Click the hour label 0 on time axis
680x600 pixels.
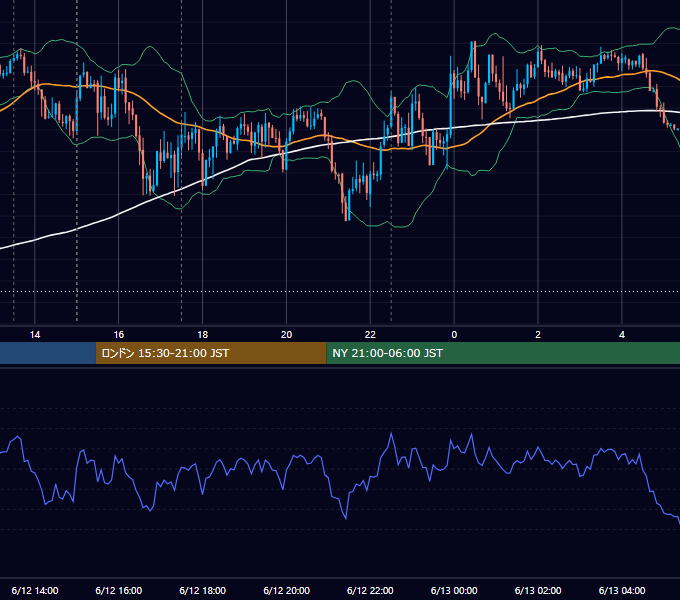pyautogui.click(x=454, y=335)
